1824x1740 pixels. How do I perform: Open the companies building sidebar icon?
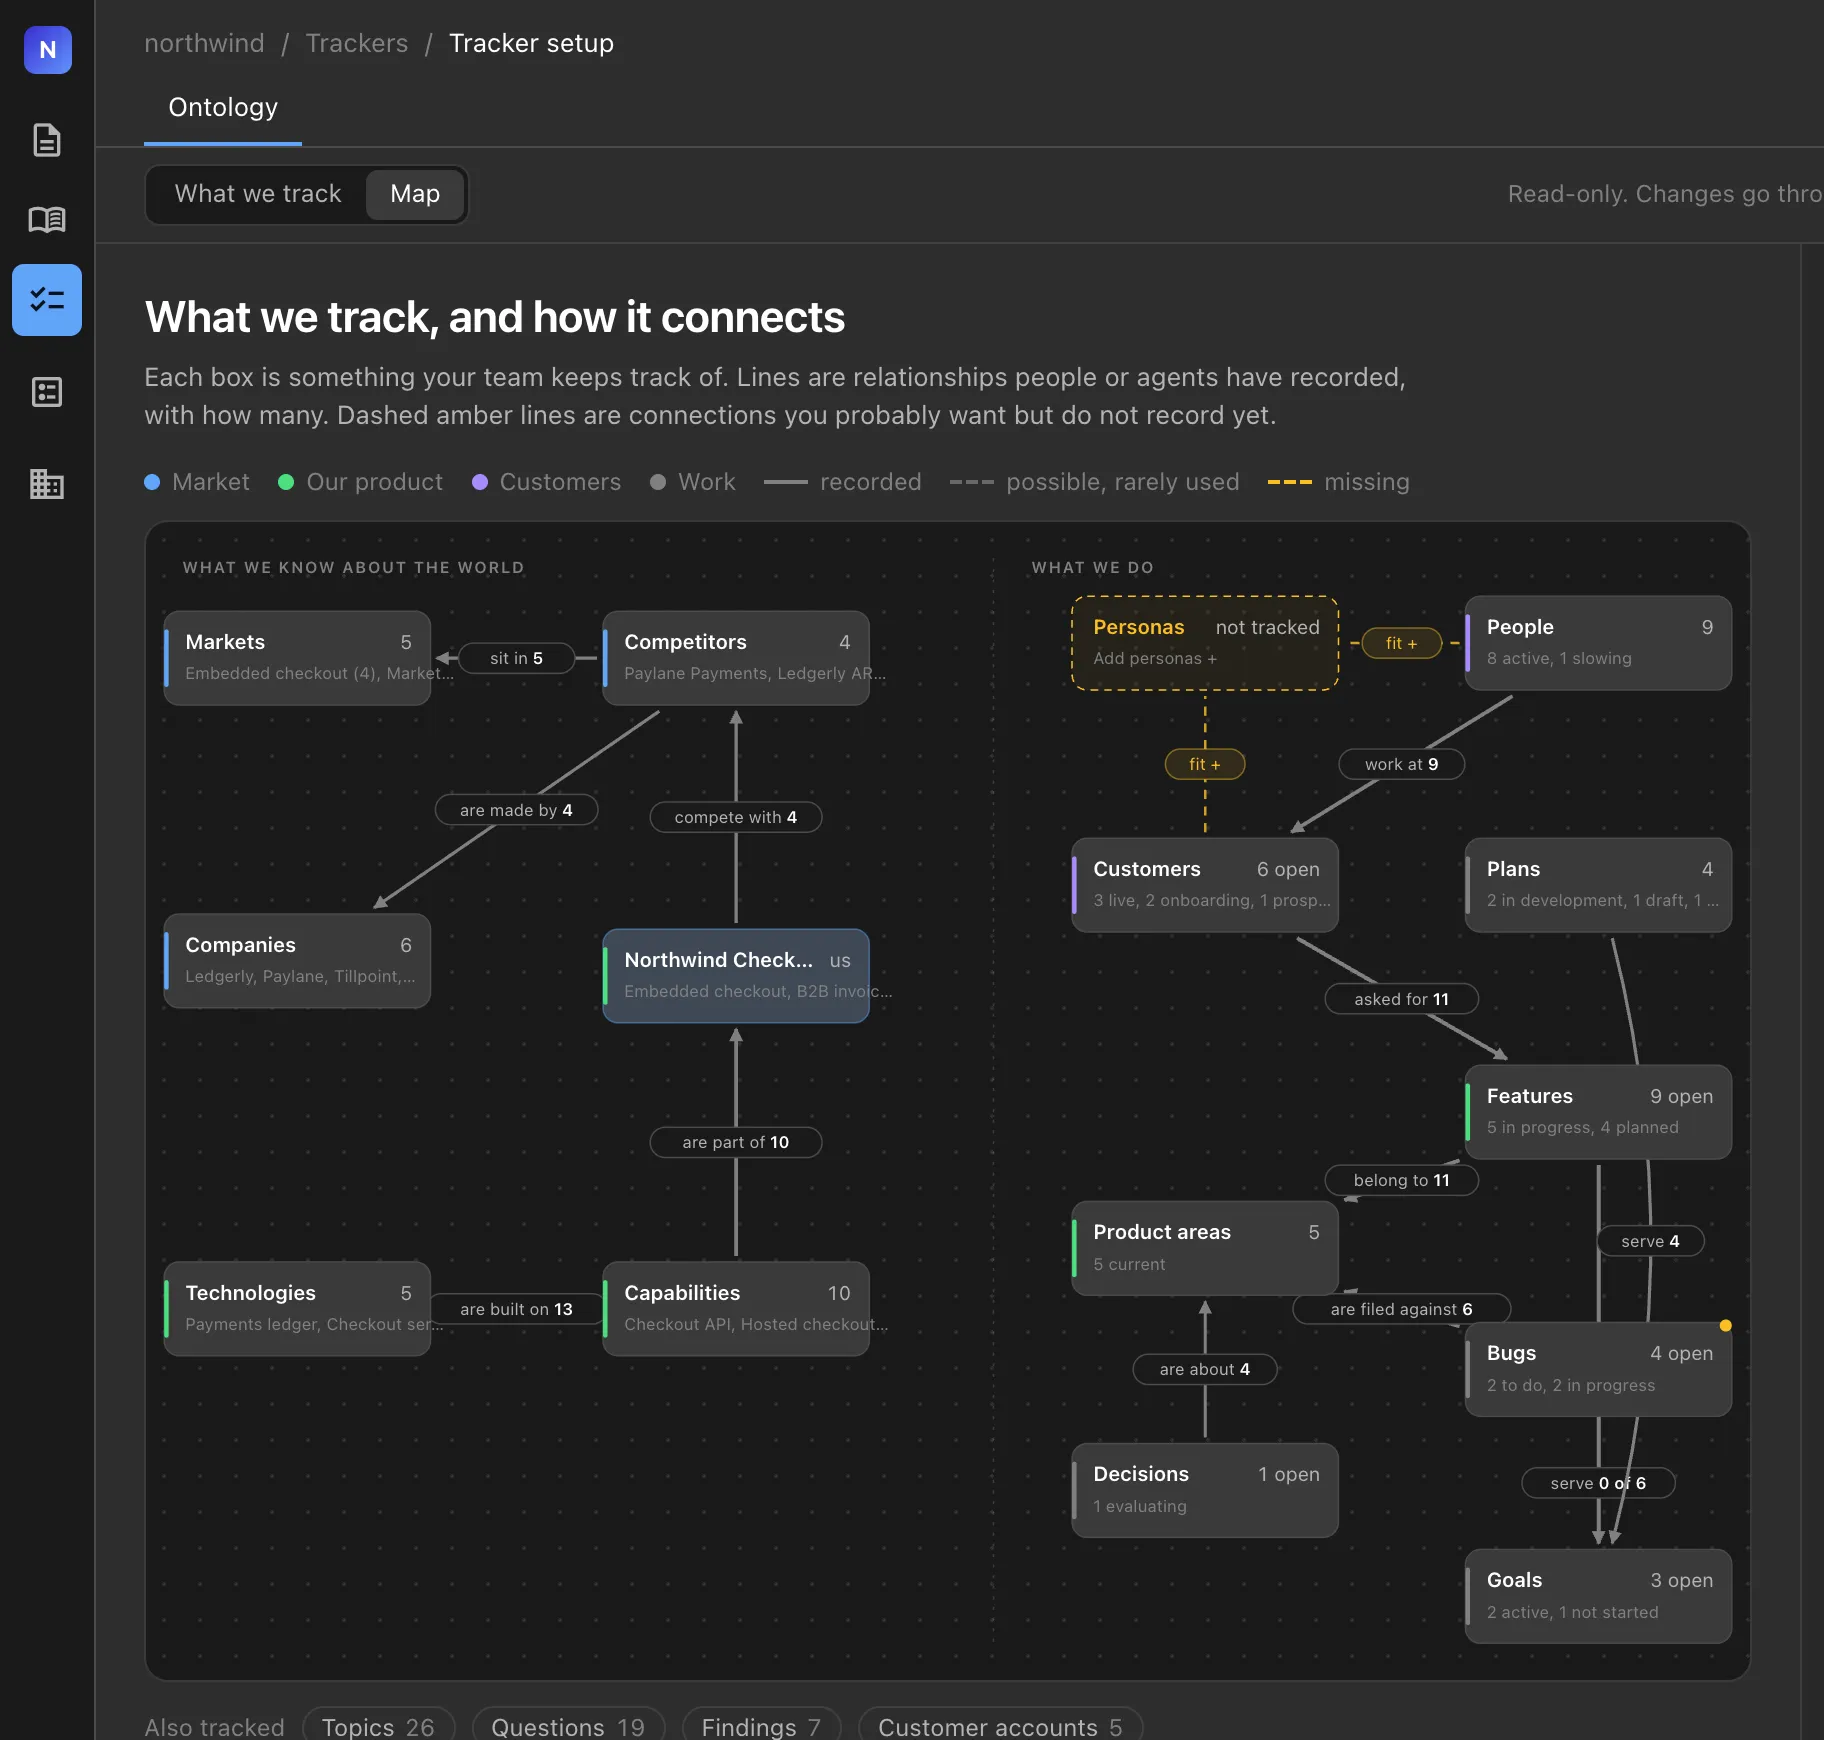(x=47, y=484)
